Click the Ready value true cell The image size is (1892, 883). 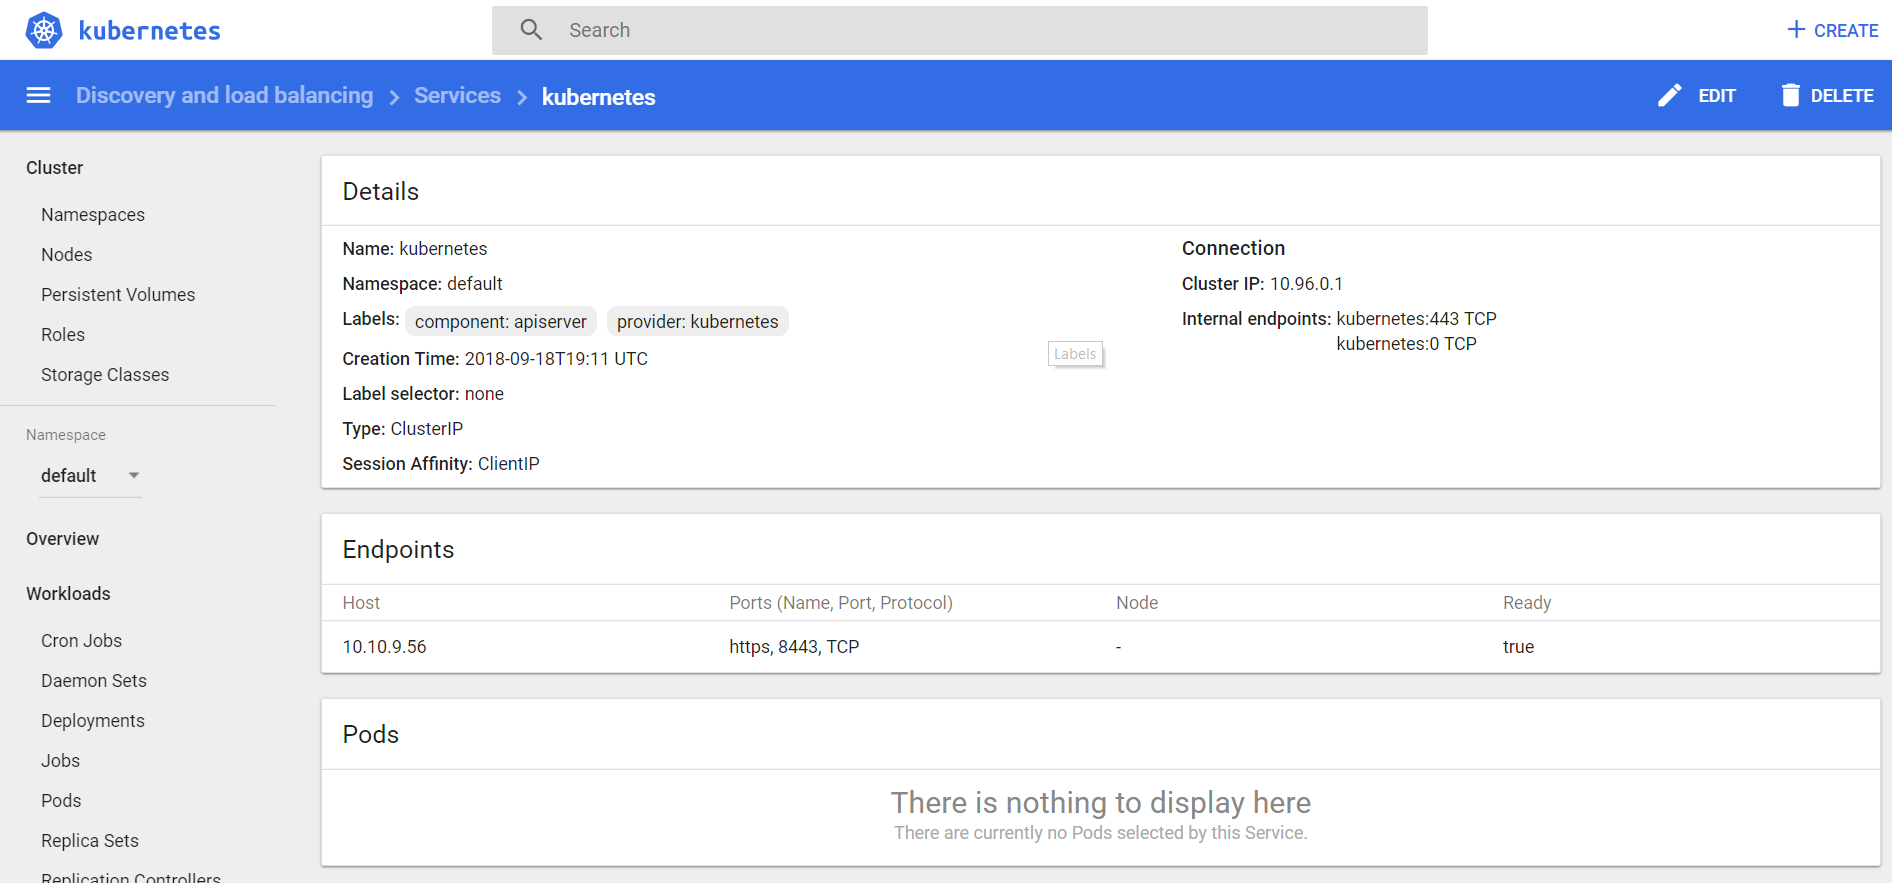1518,647
